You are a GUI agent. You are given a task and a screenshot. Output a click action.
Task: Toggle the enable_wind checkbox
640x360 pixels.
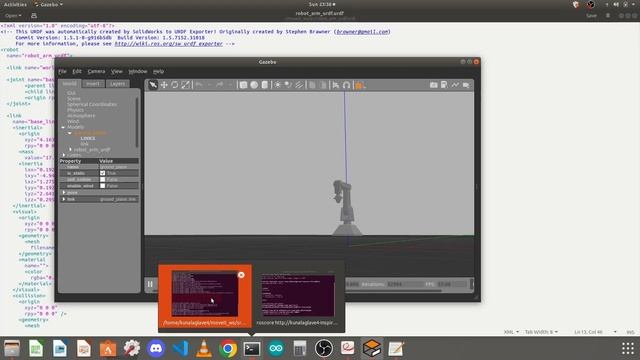tap(102, 186)
